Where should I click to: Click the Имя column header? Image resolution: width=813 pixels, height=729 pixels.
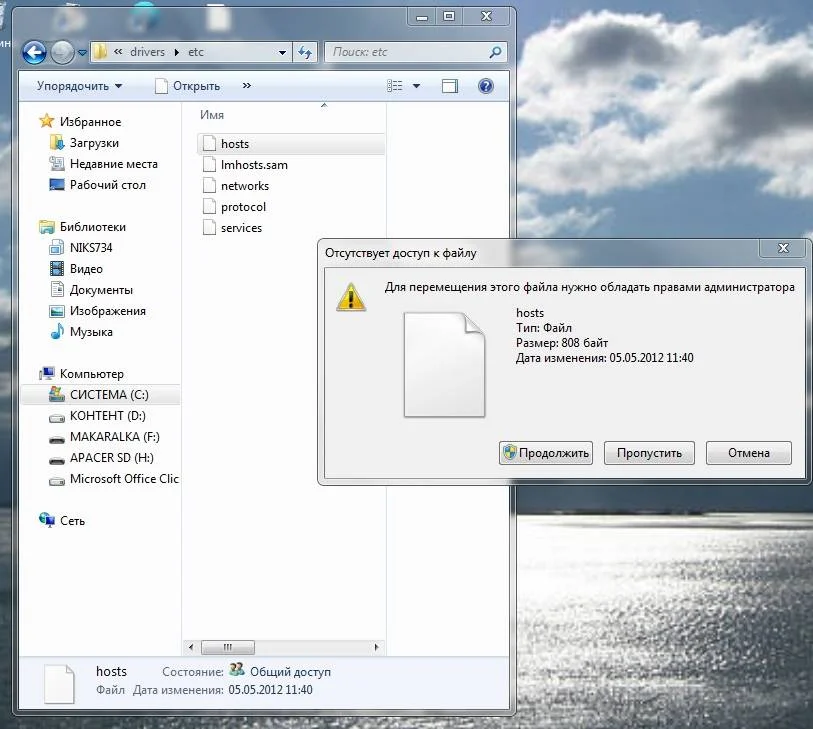pos(212,115)
